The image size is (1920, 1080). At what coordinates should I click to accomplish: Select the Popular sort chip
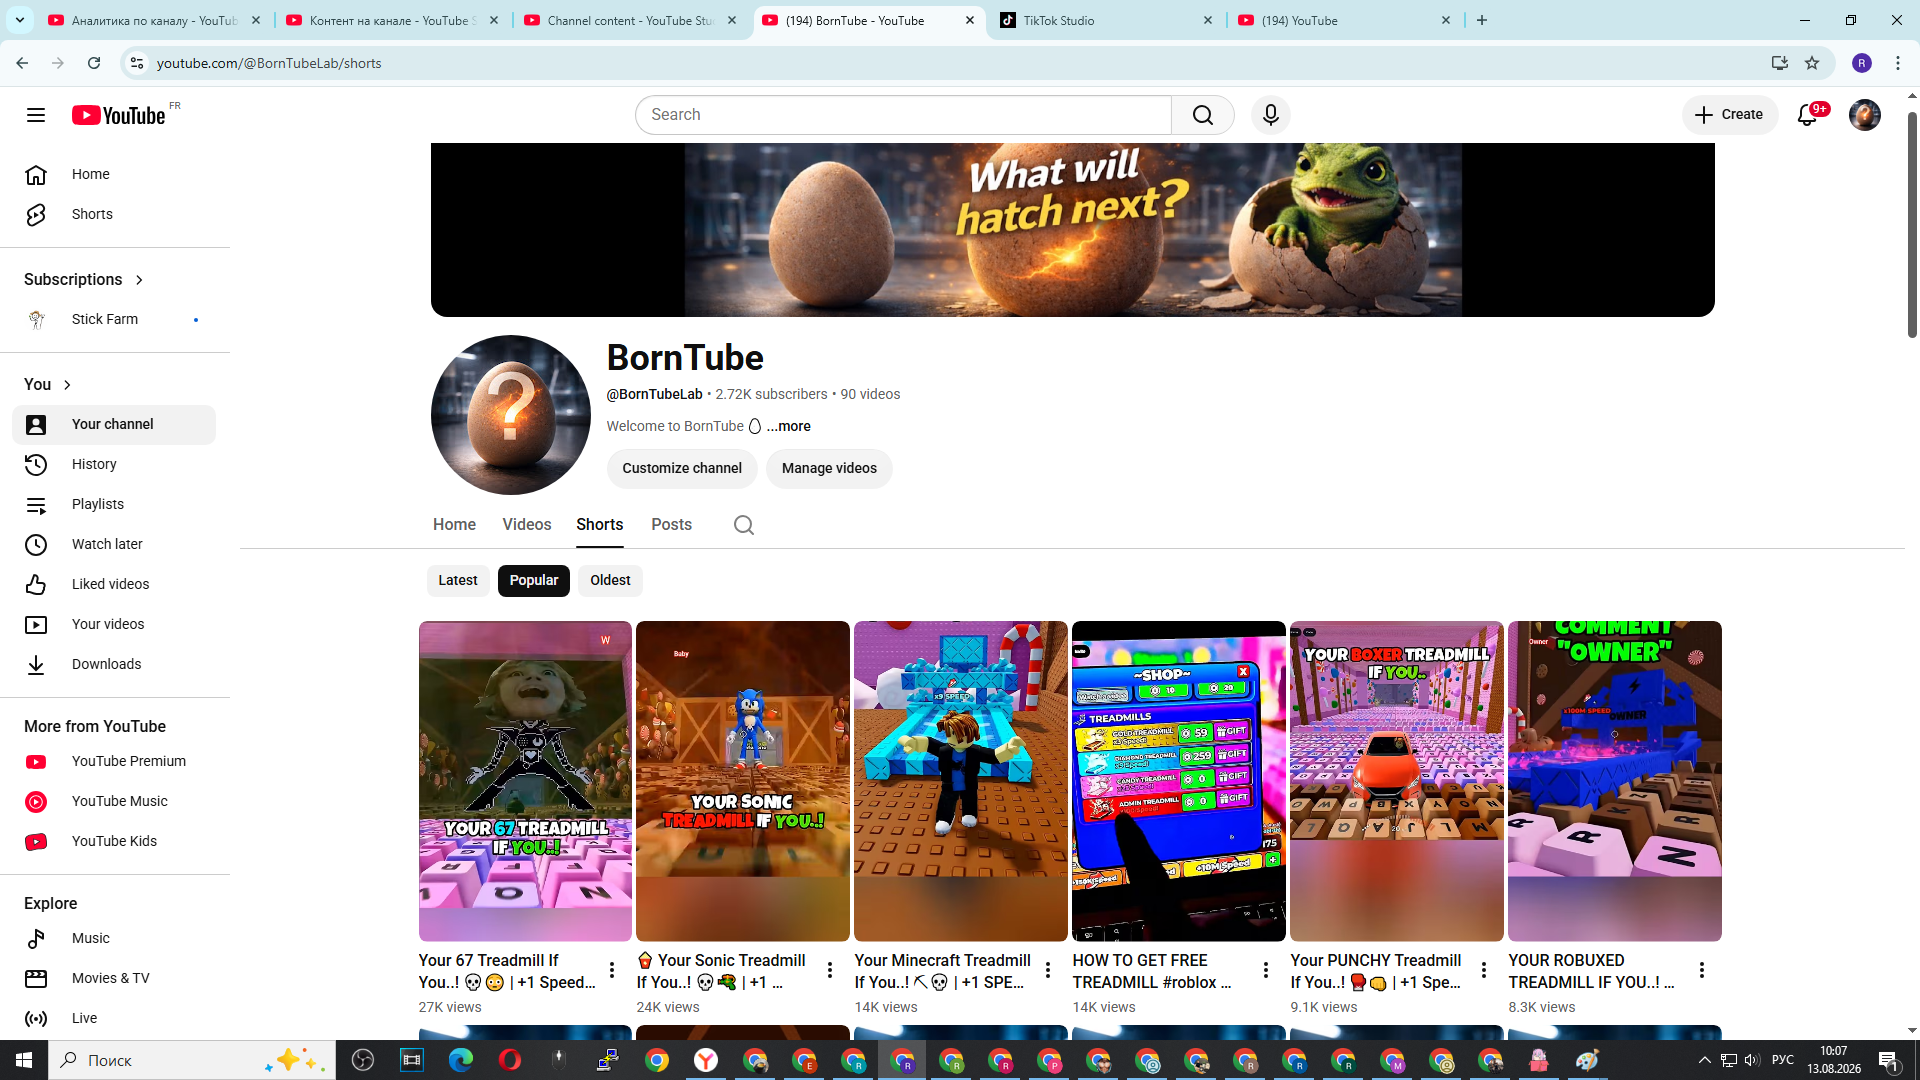click(534, 581)
